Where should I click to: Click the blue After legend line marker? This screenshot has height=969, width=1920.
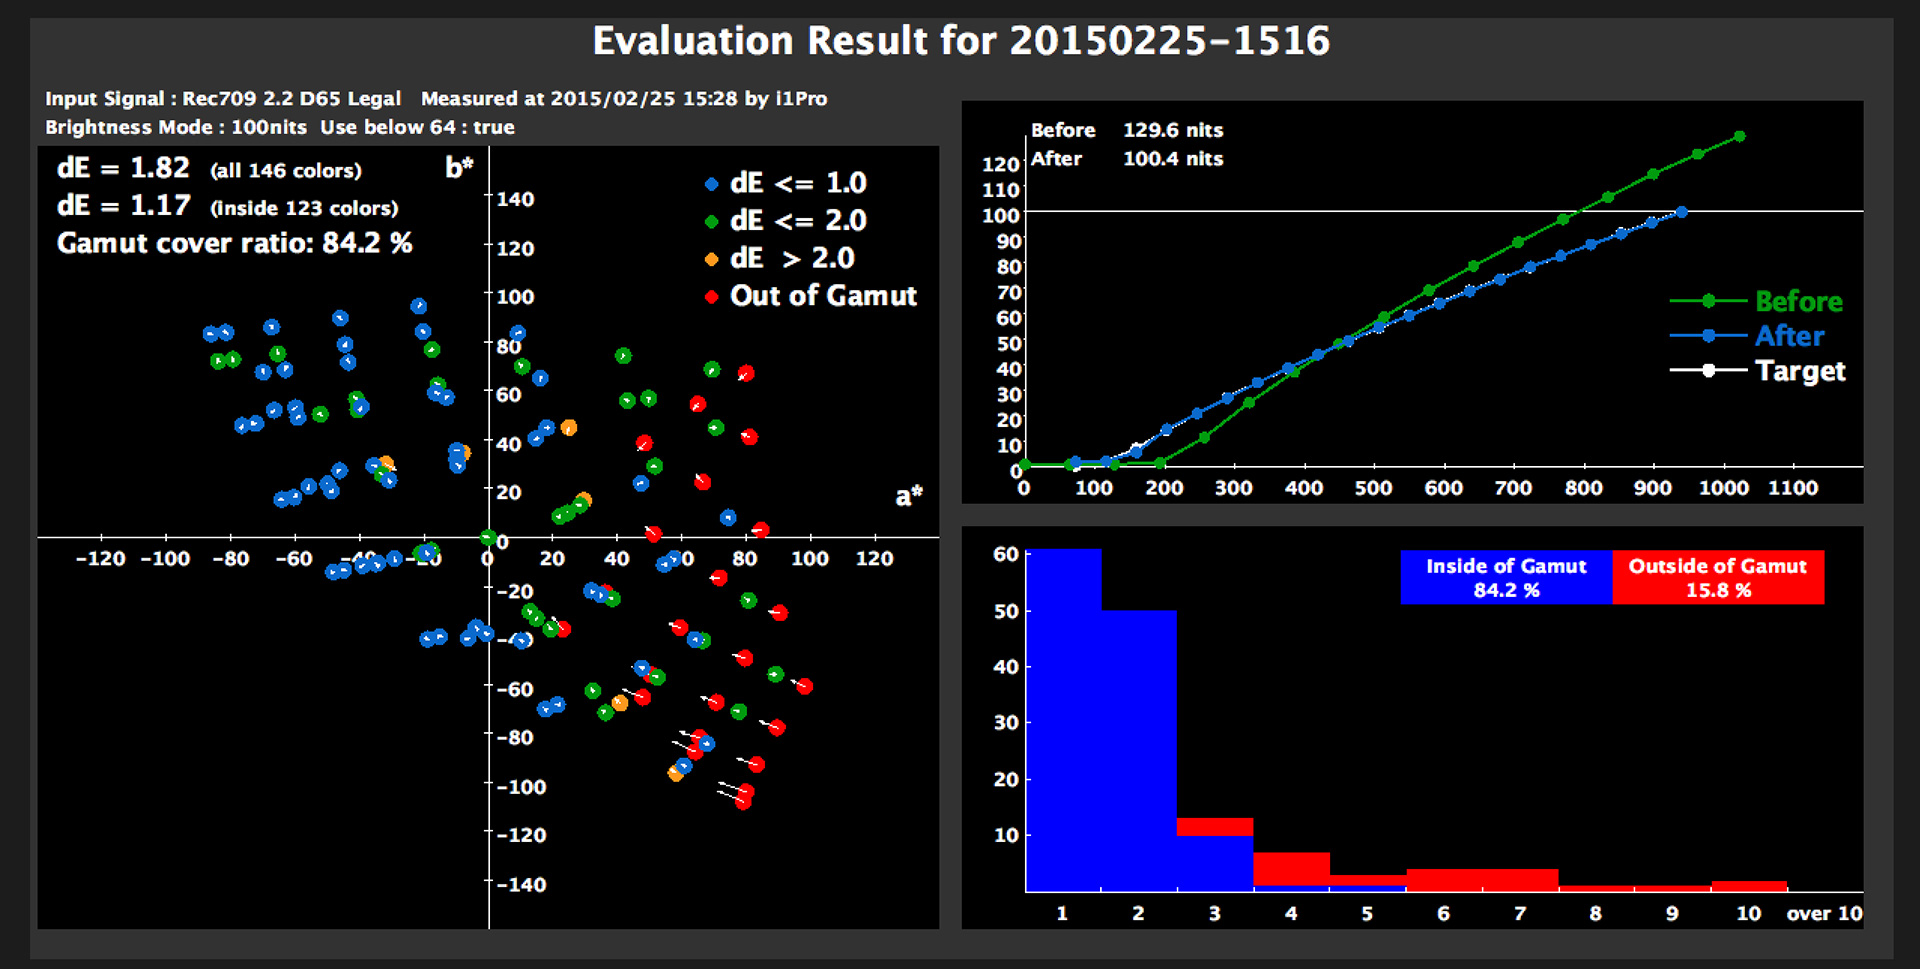pos(1709,336)
